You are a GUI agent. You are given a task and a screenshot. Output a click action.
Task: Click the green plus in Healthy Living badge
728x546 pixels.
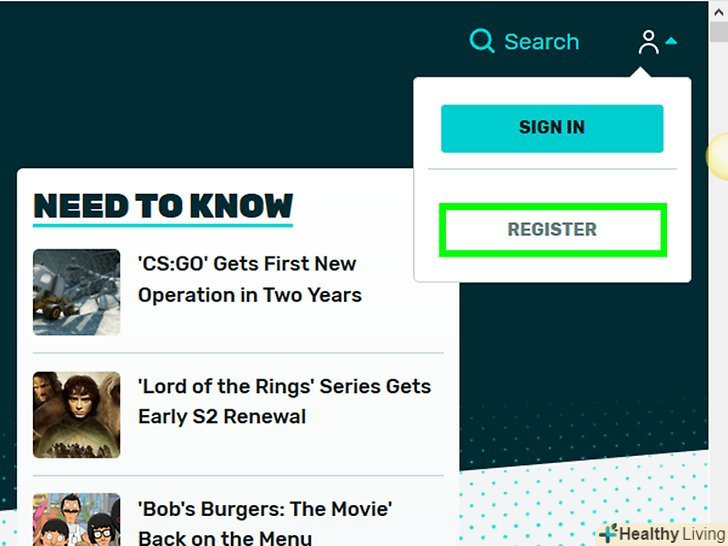[608, 533]
